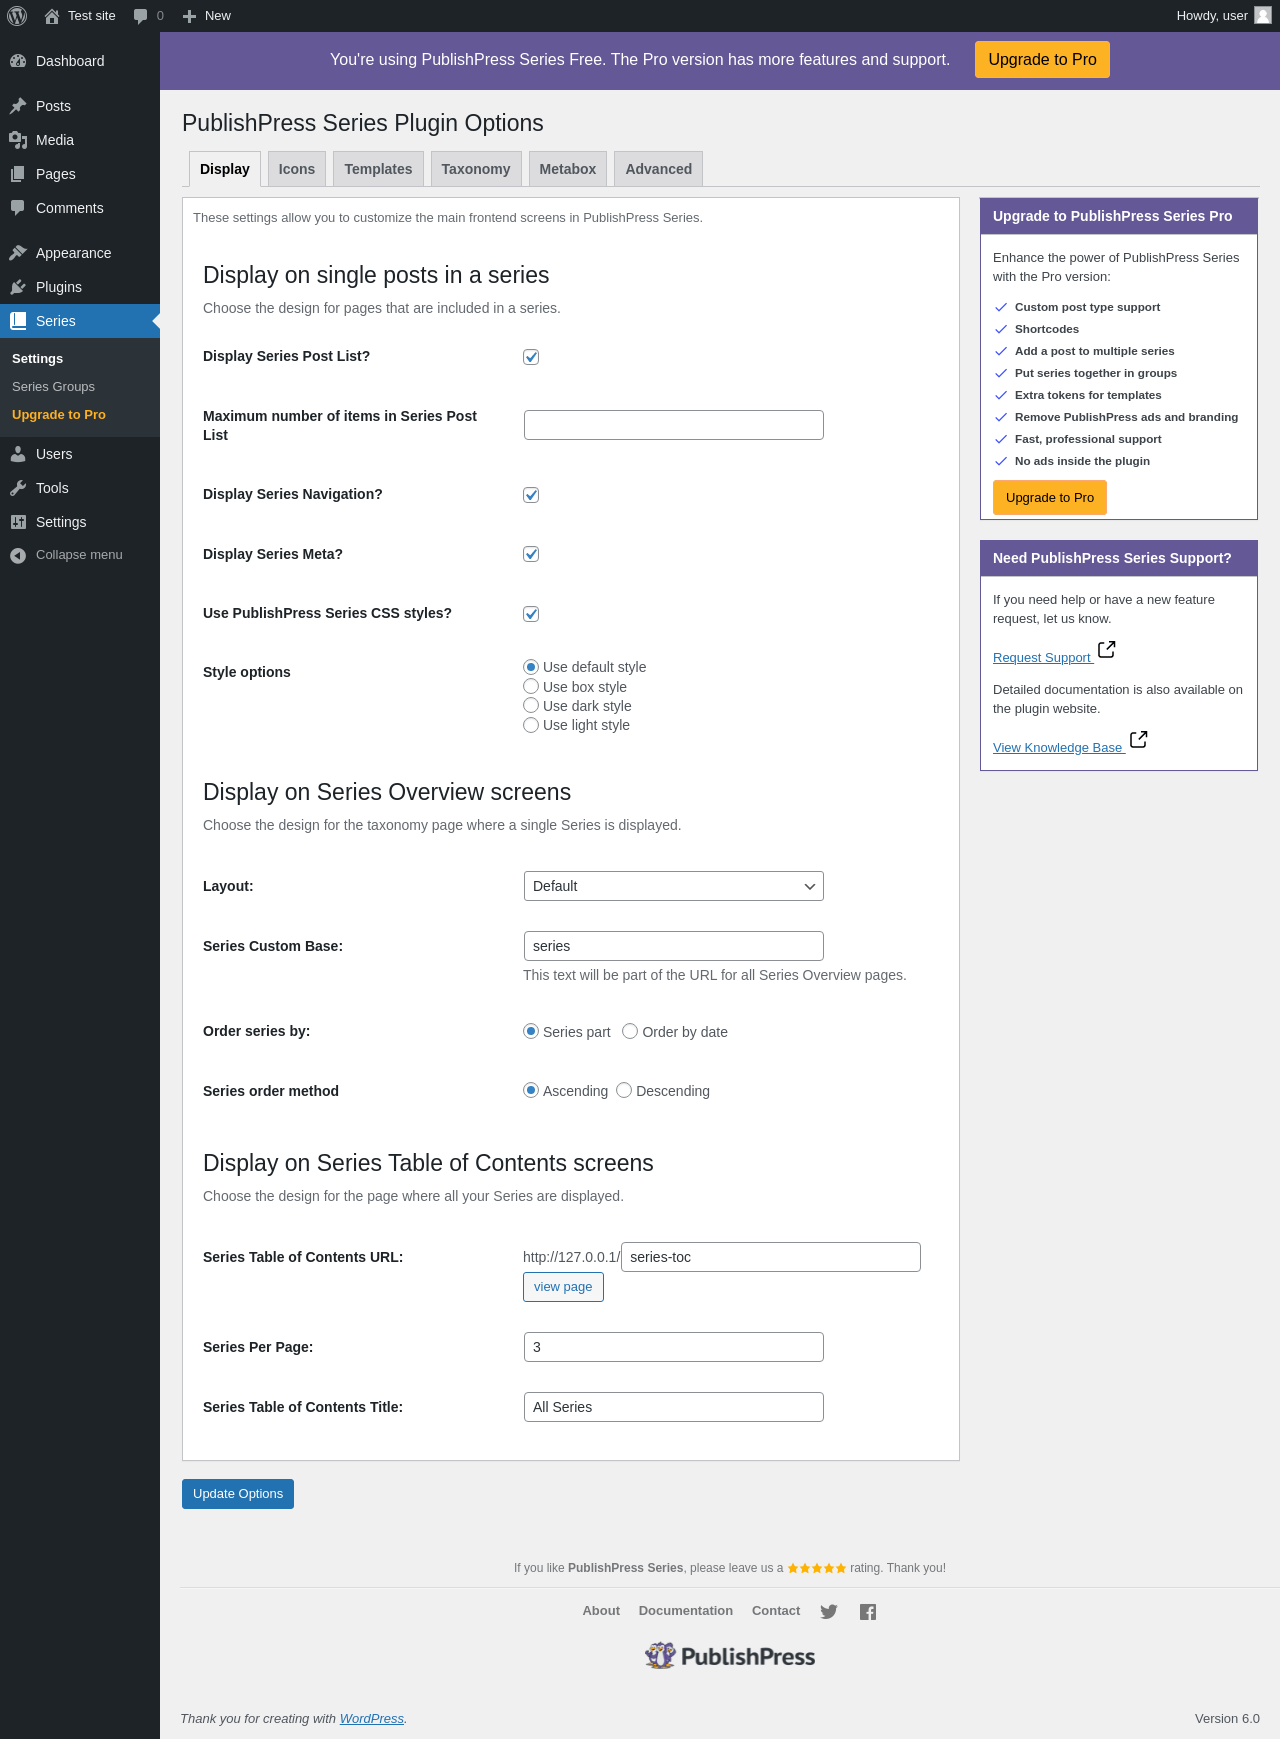1280x1739 pixels.
Task: Click the Dashboard gauge icon
Action: pos(18,61)
